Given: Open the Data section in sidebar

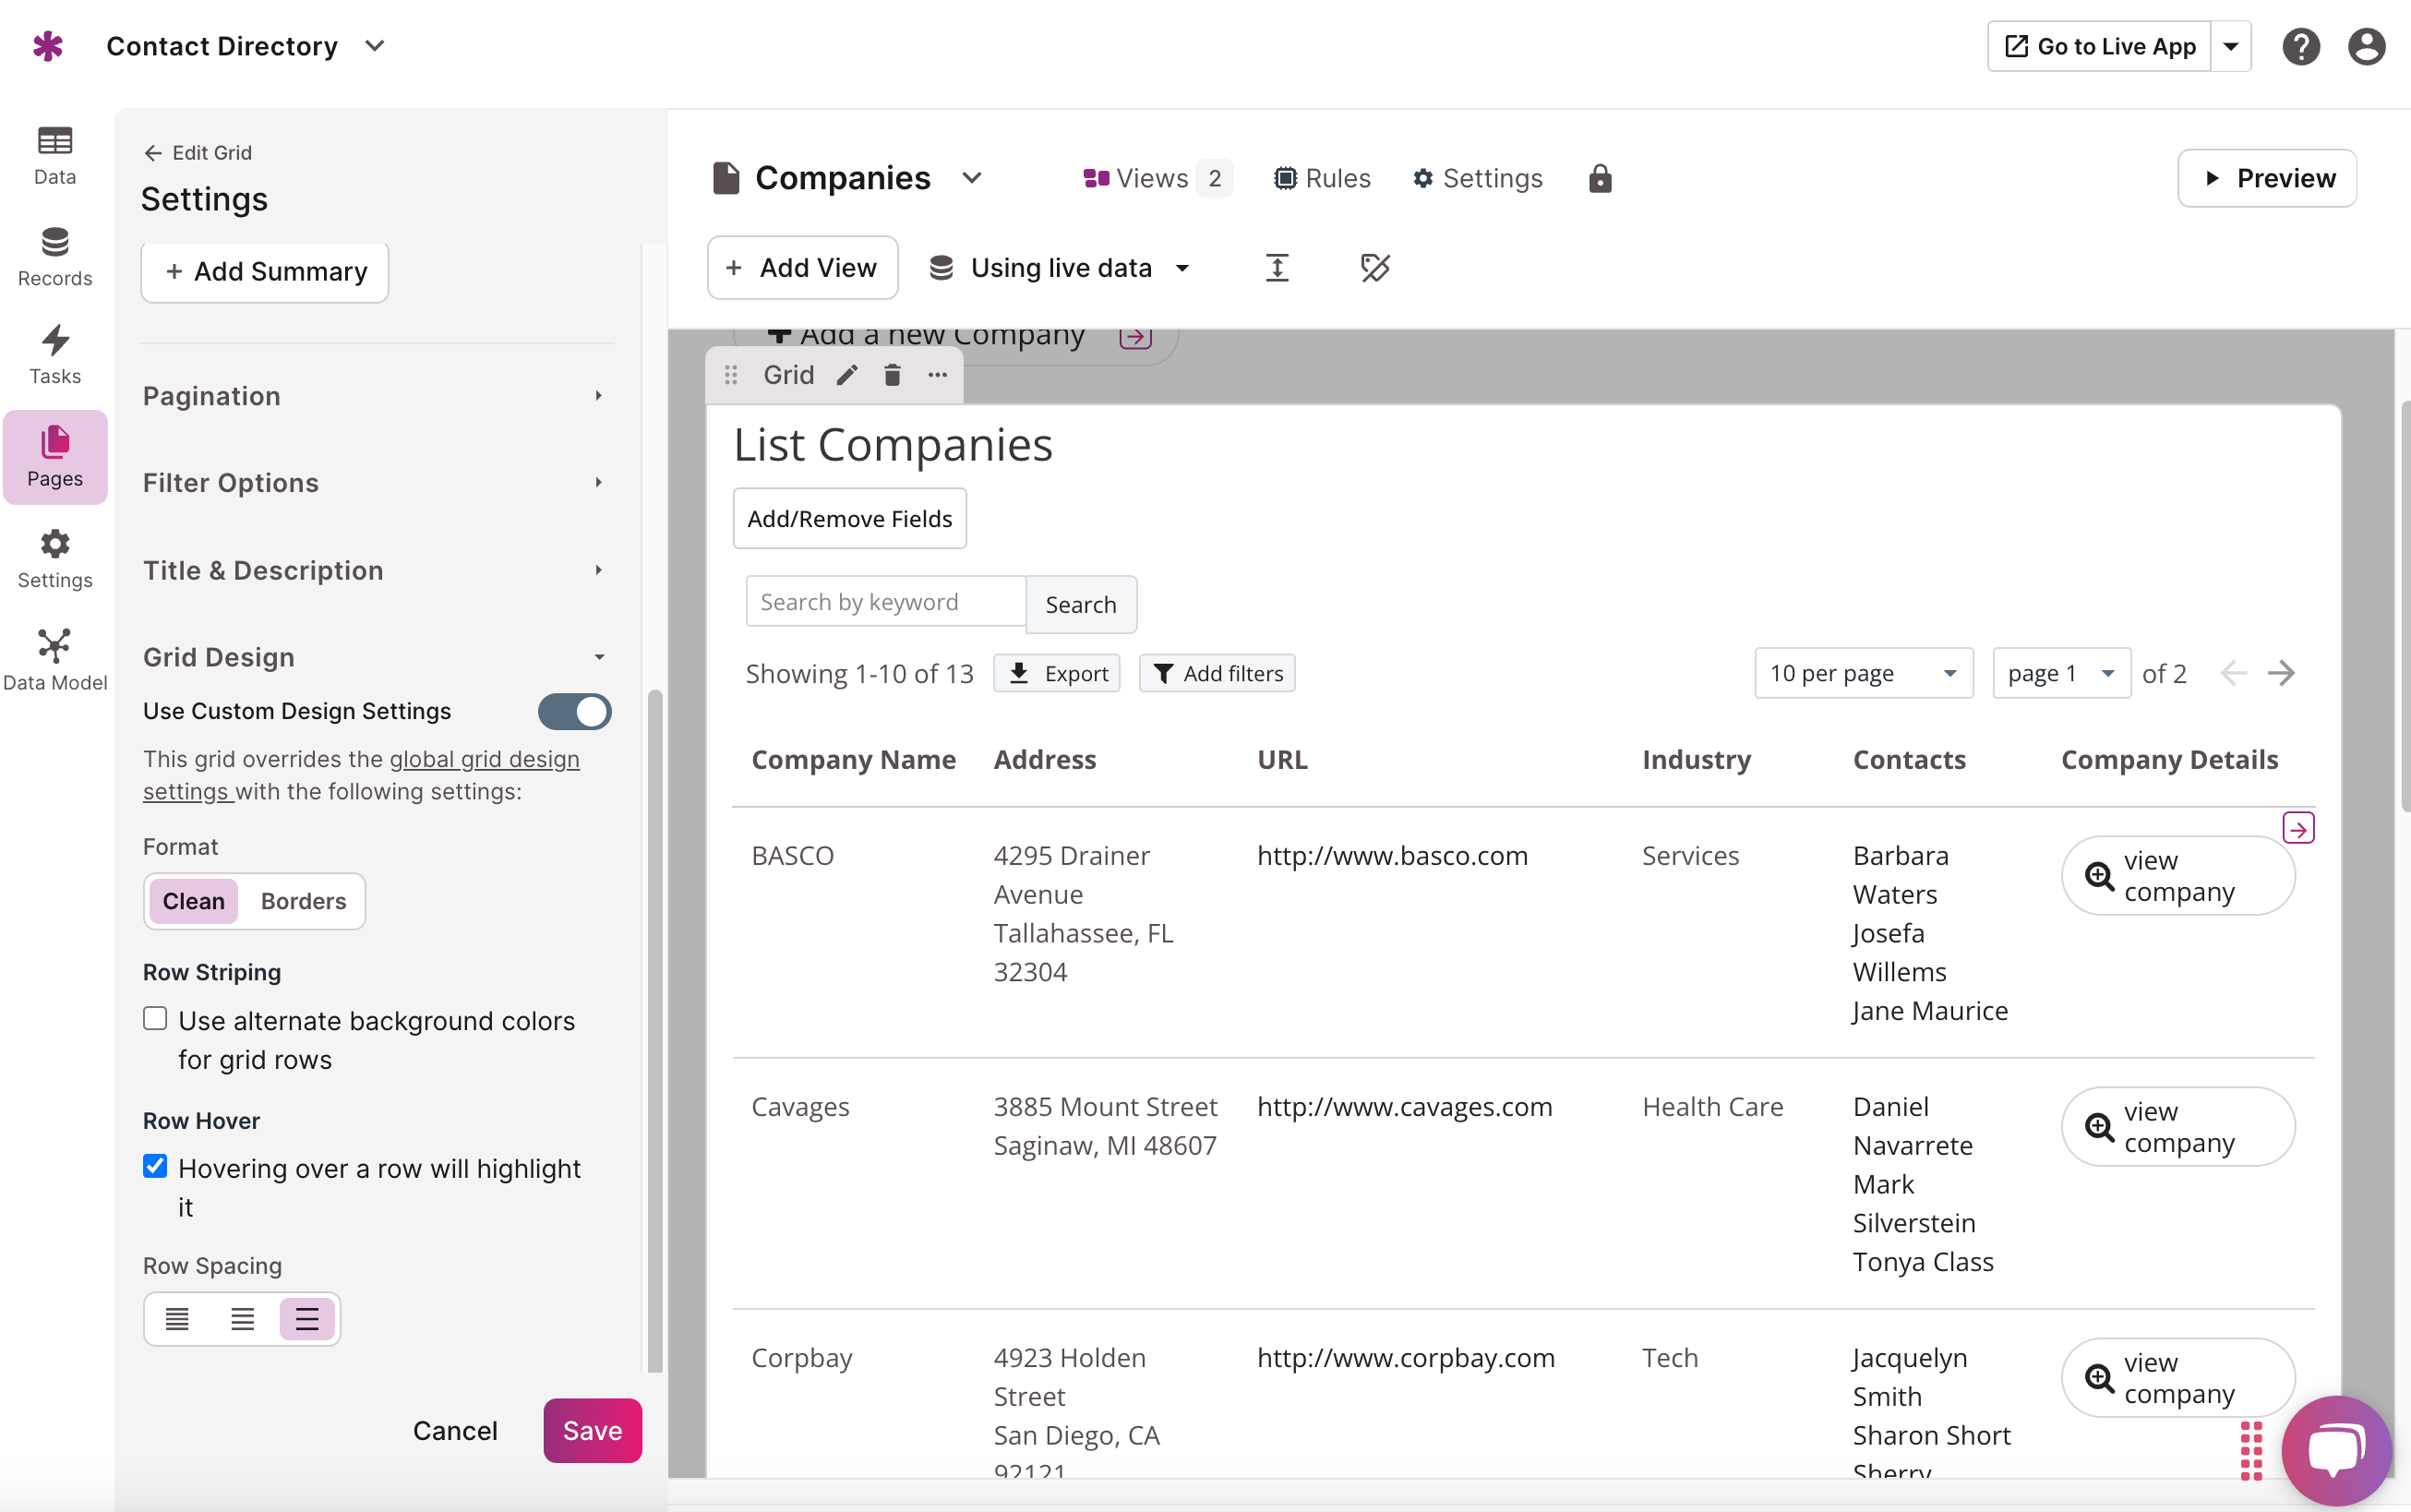Looking at the screenshot, I should click(55, 156).
